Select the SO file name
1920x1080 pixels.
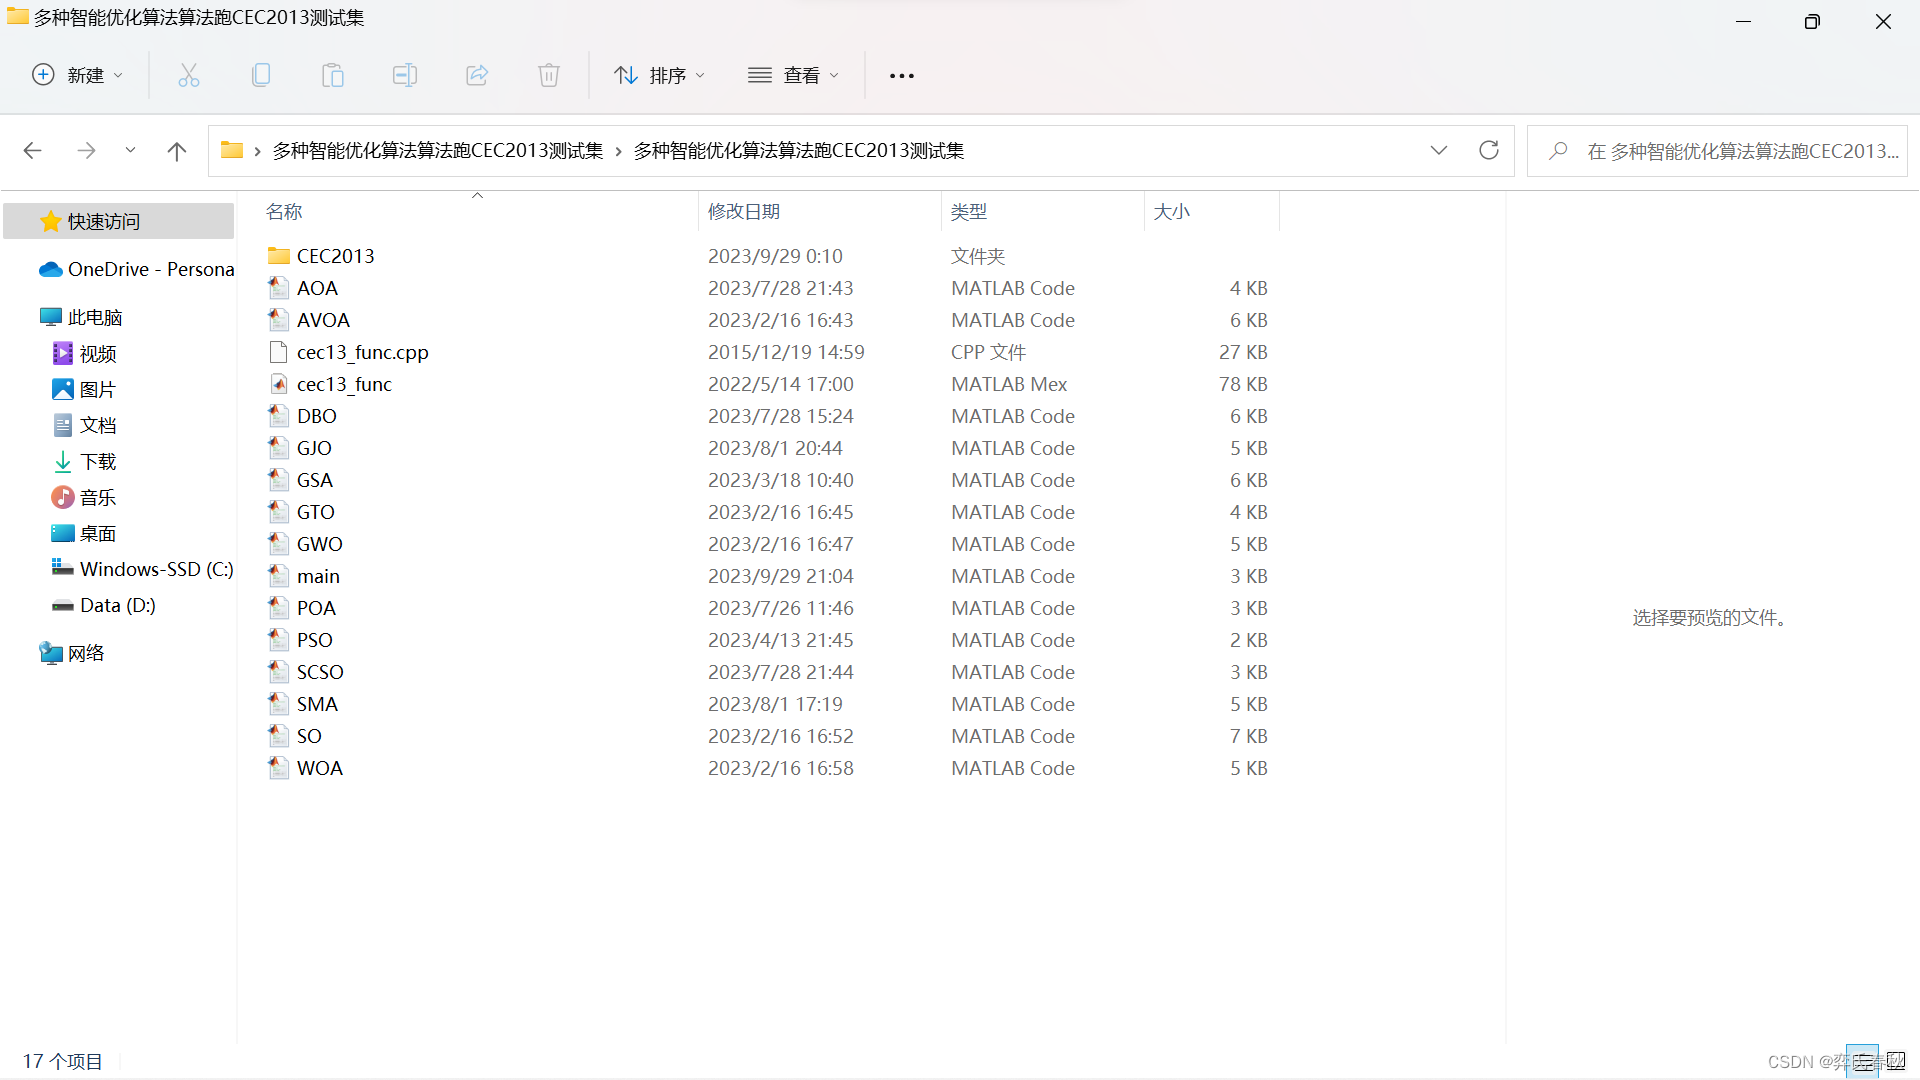coord(309,736)
